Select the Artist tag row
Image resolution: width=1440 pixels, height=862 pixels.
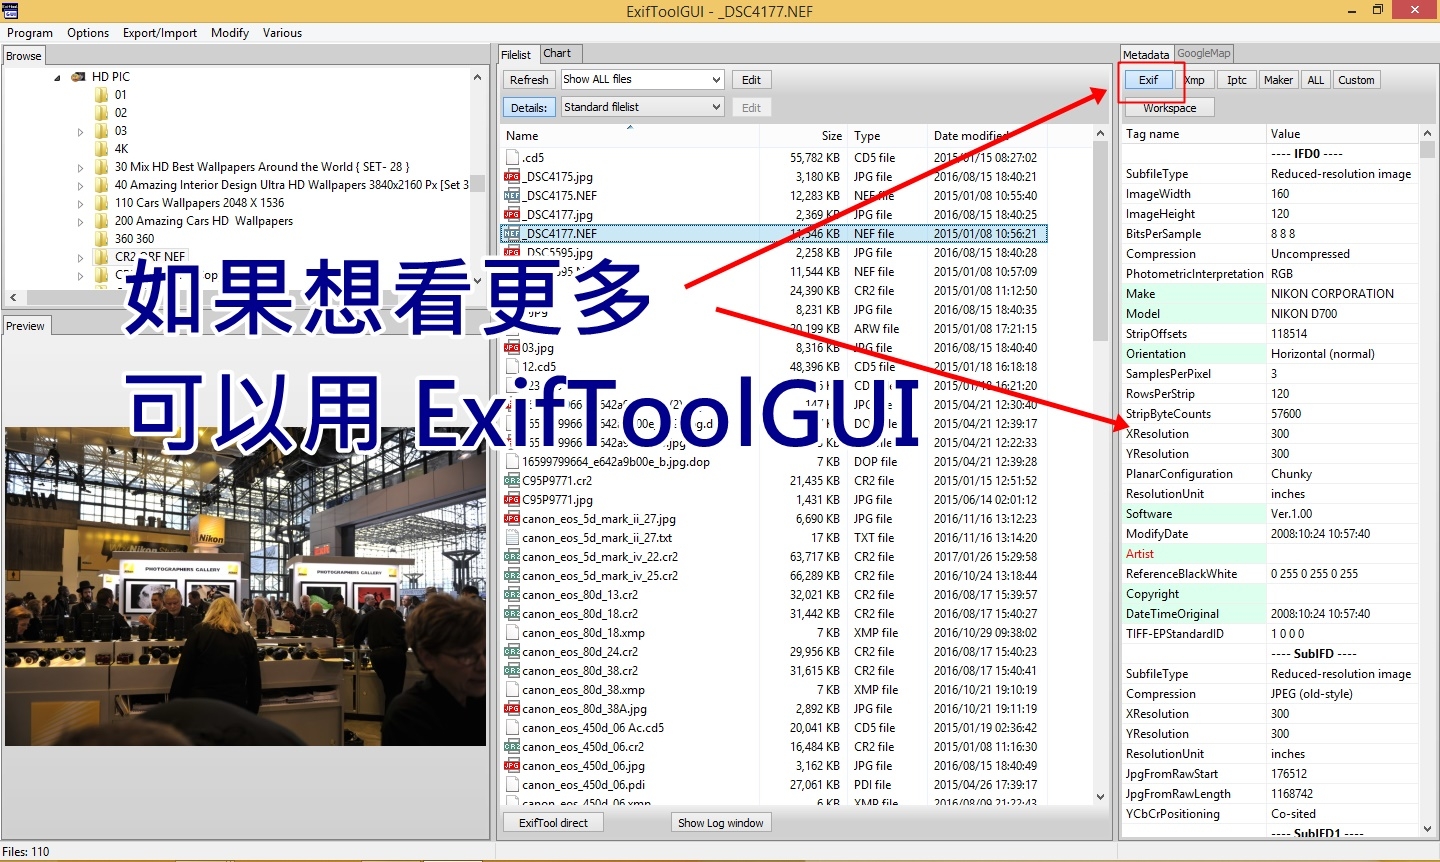1270,554
